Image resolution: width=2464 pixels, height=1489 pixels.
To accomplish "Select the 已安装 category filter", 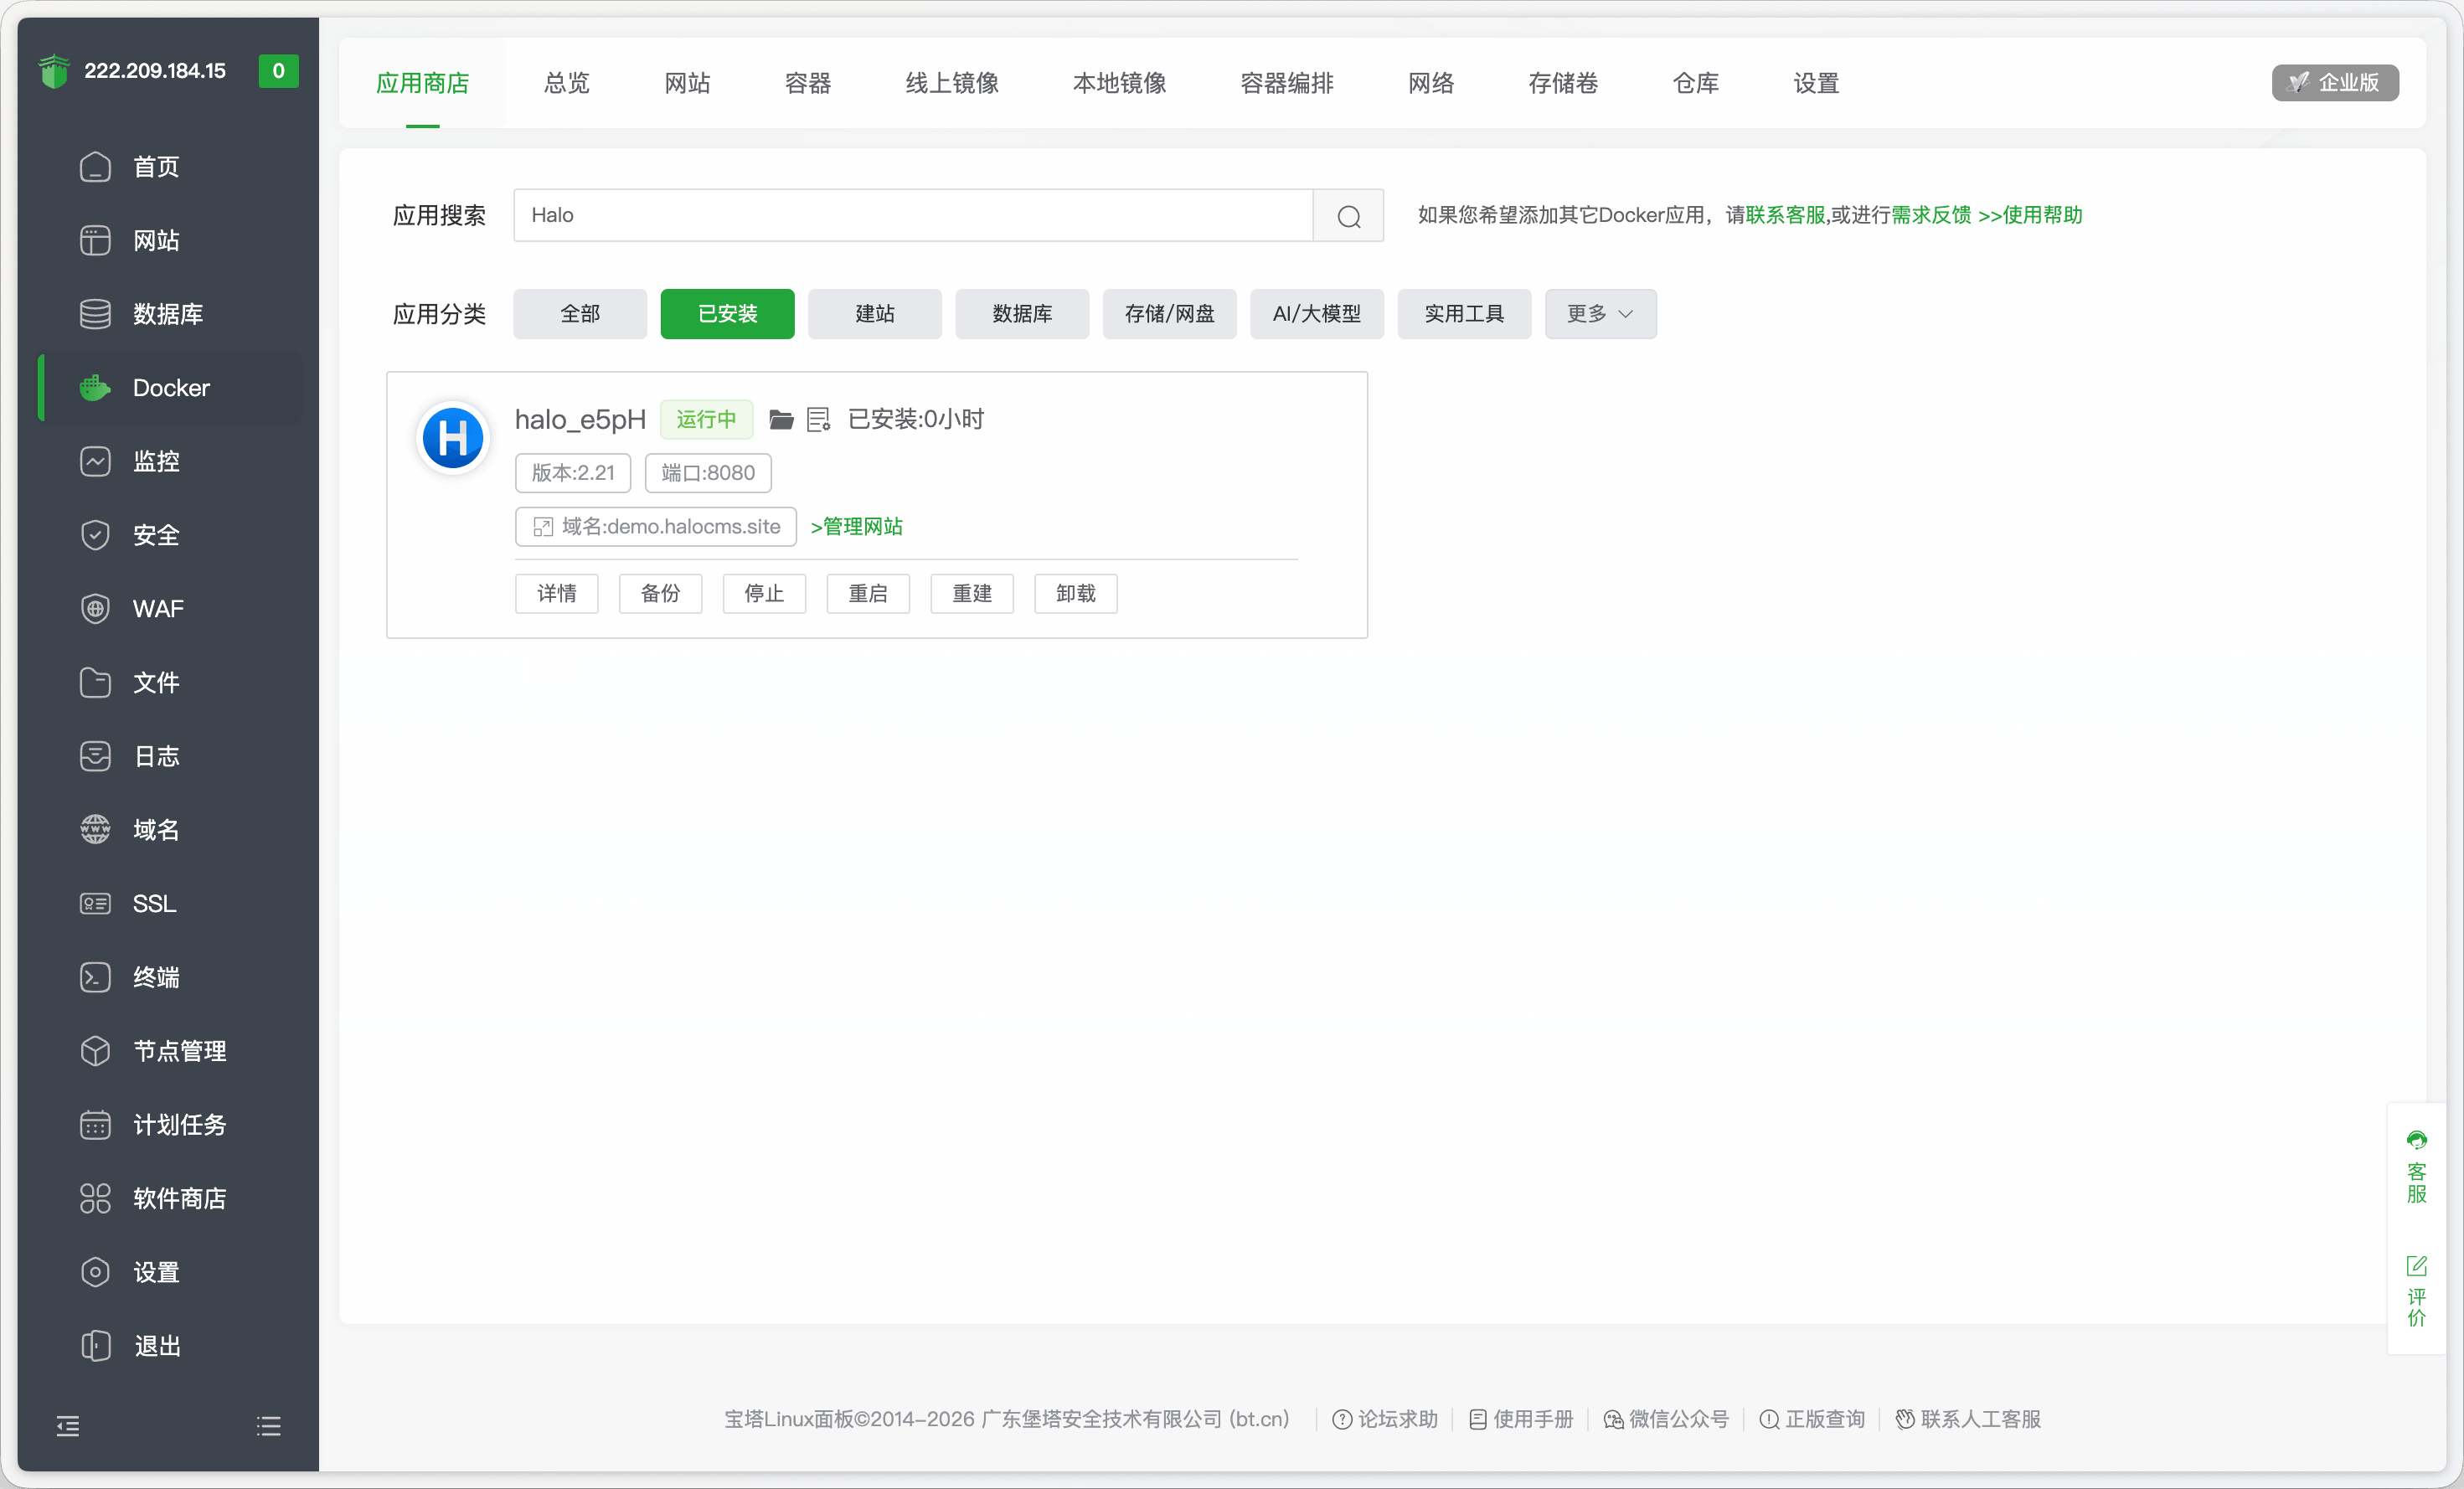I will click(x=727, y=314).
